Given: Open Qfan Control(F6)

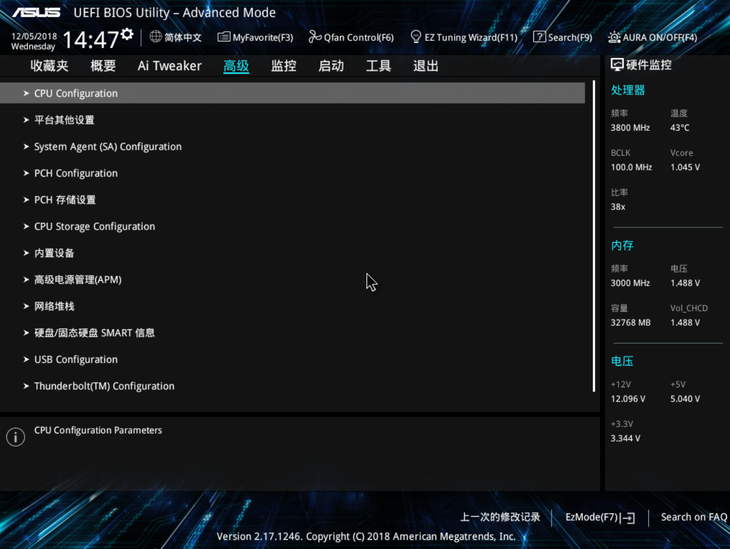Looking at the screenshot, I should 351,37.
